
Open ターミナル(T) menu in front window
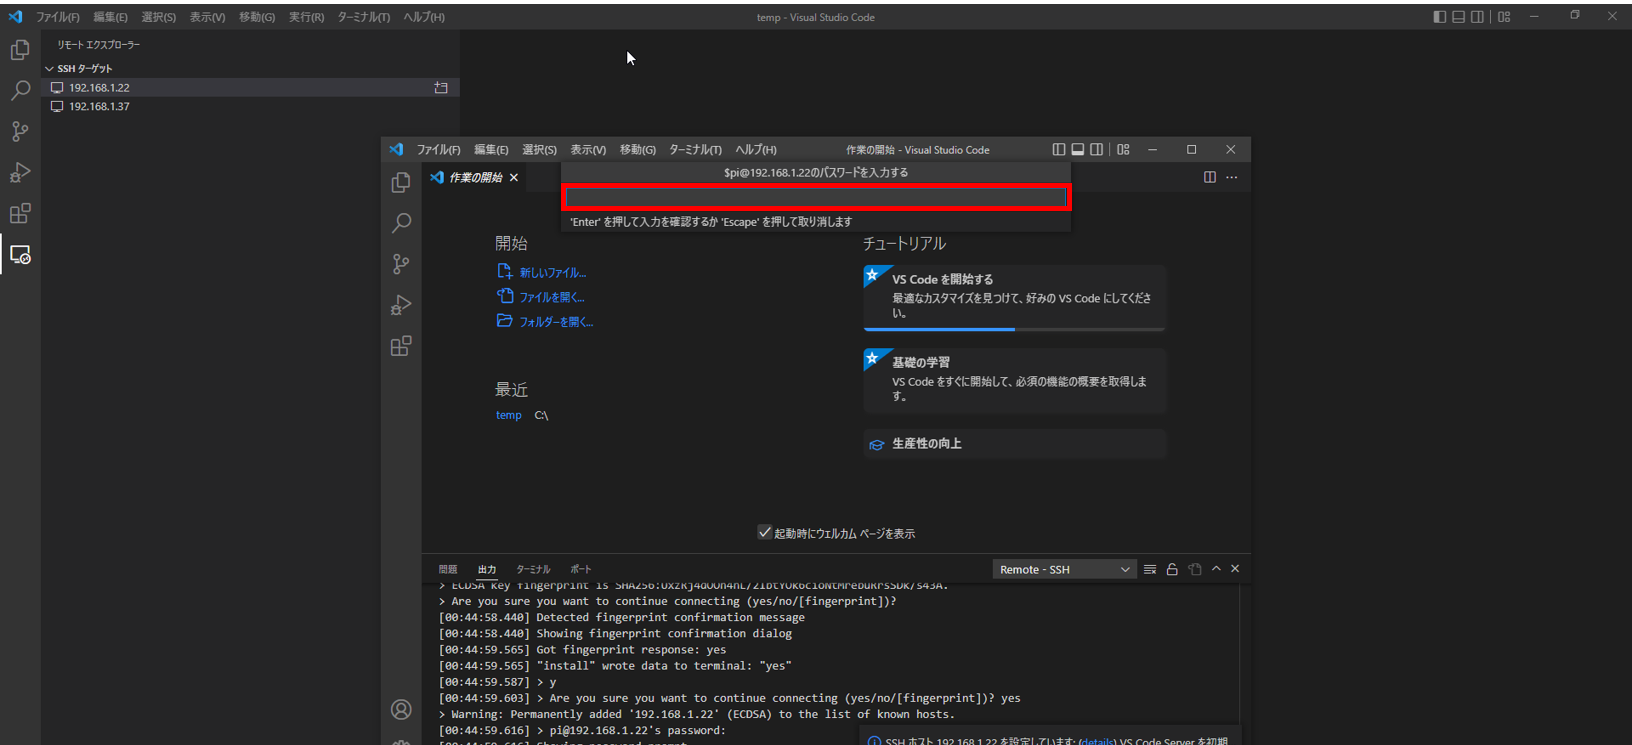(695, 150)
